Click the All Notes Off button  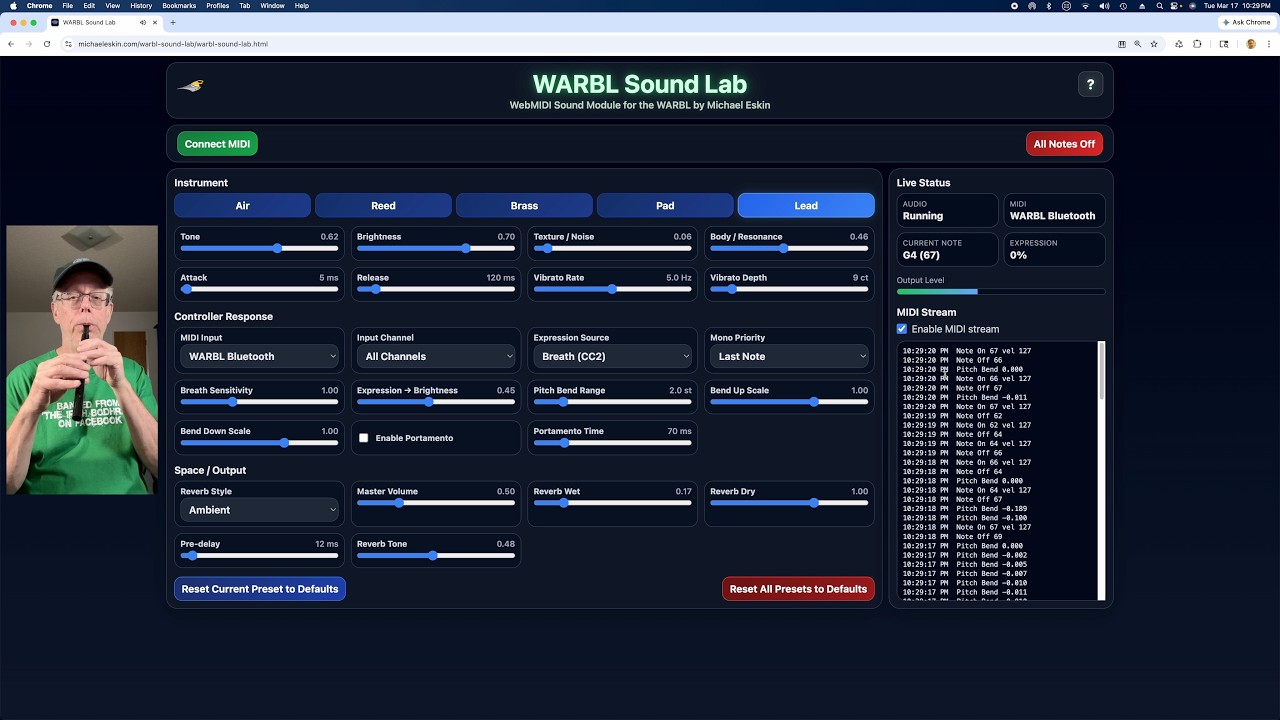[x=1064, y=144]
